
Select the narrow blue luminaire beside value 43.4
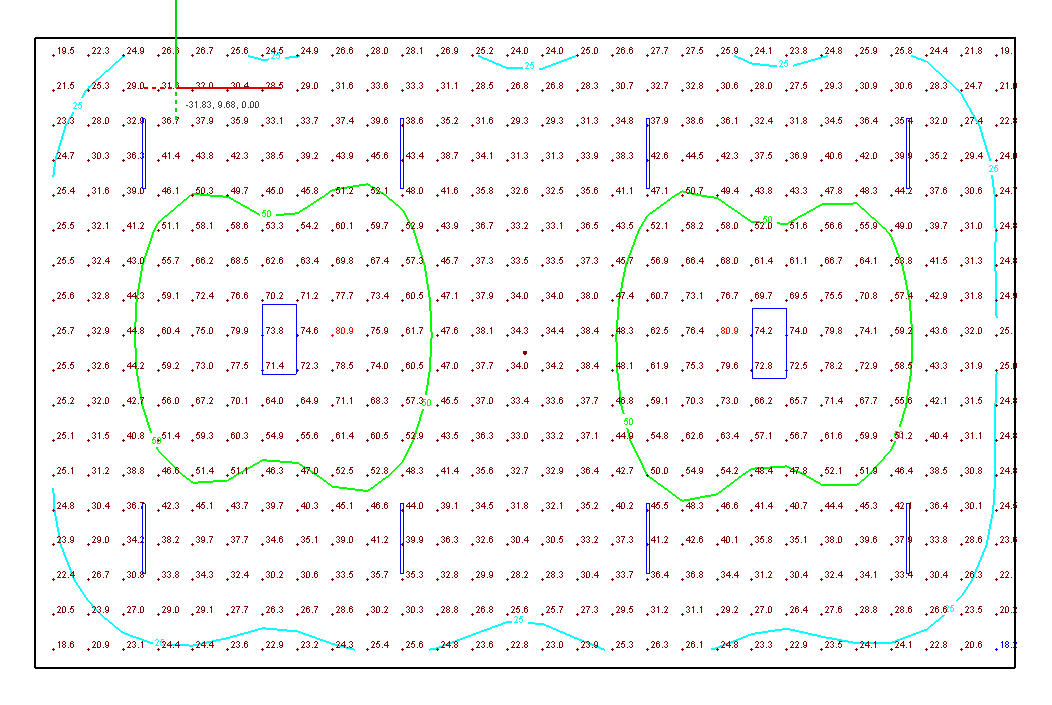click(402, 154)
